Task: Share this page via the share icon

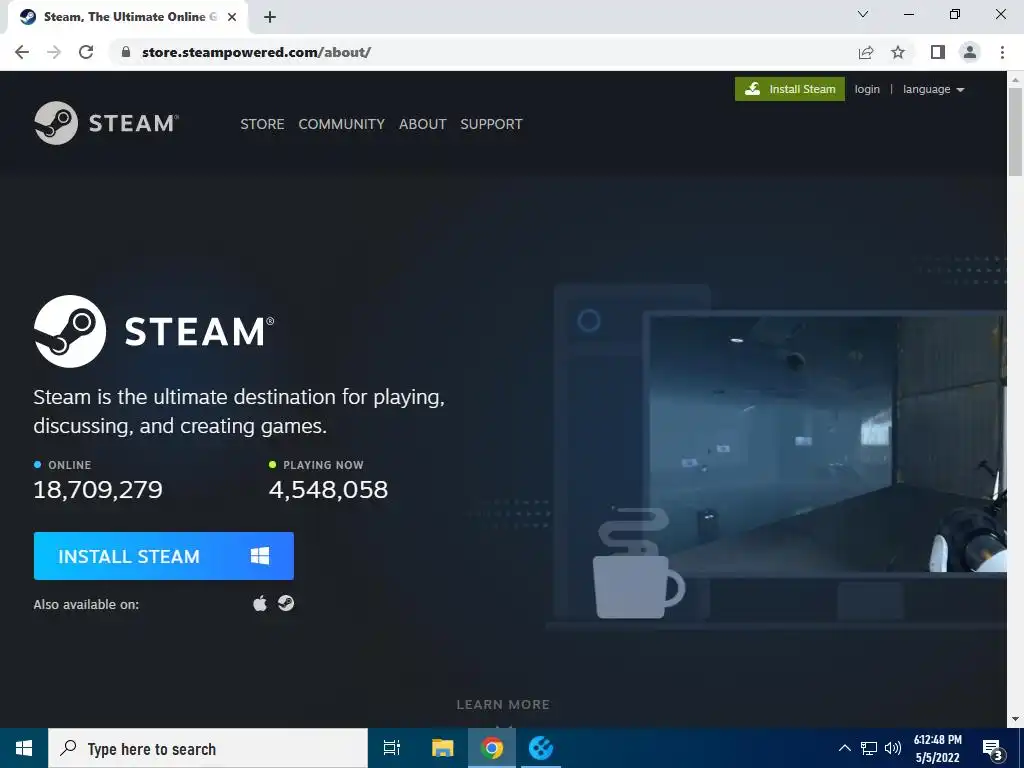Action: click(866, 52)
